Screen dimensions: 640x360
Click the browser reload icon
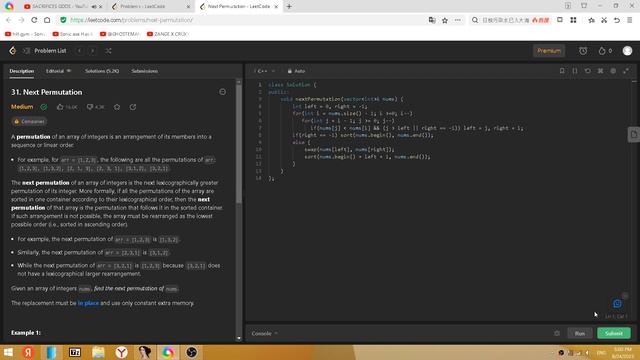34,20
